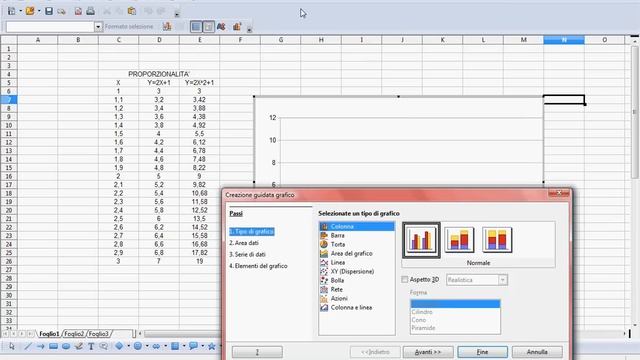Expand the chart formatting toolbar overflow arrow
Viewport: 640px width, 360px height.
[249, 29]
